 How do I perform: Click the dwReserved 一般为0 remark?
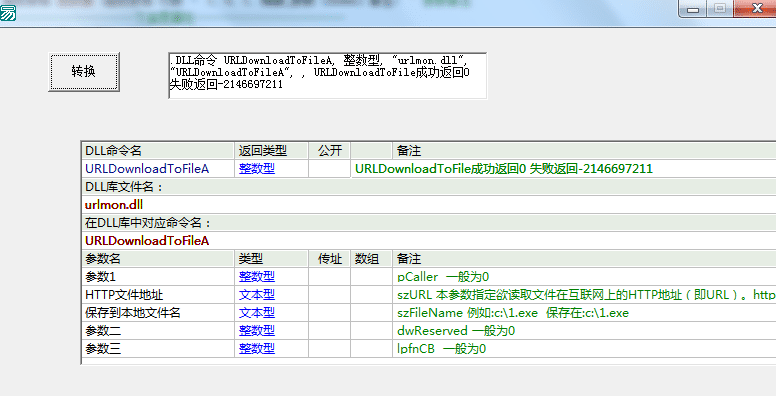[456, 331]
